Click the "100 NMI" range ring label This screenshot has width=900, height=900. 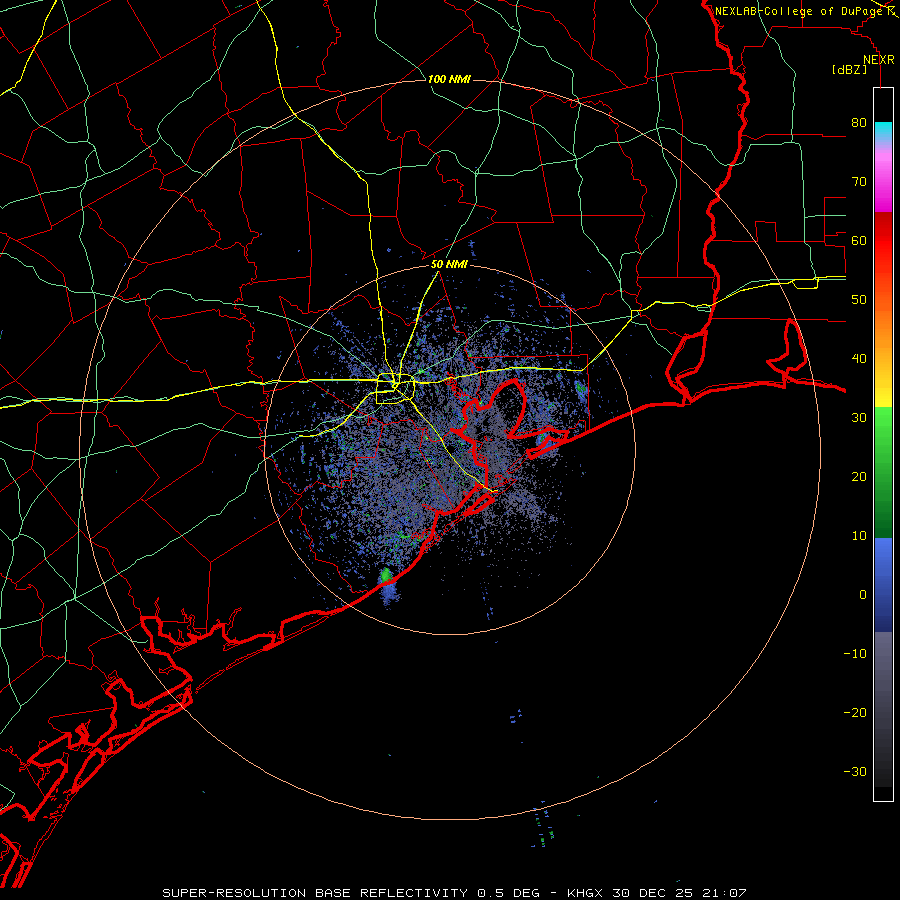449,79
